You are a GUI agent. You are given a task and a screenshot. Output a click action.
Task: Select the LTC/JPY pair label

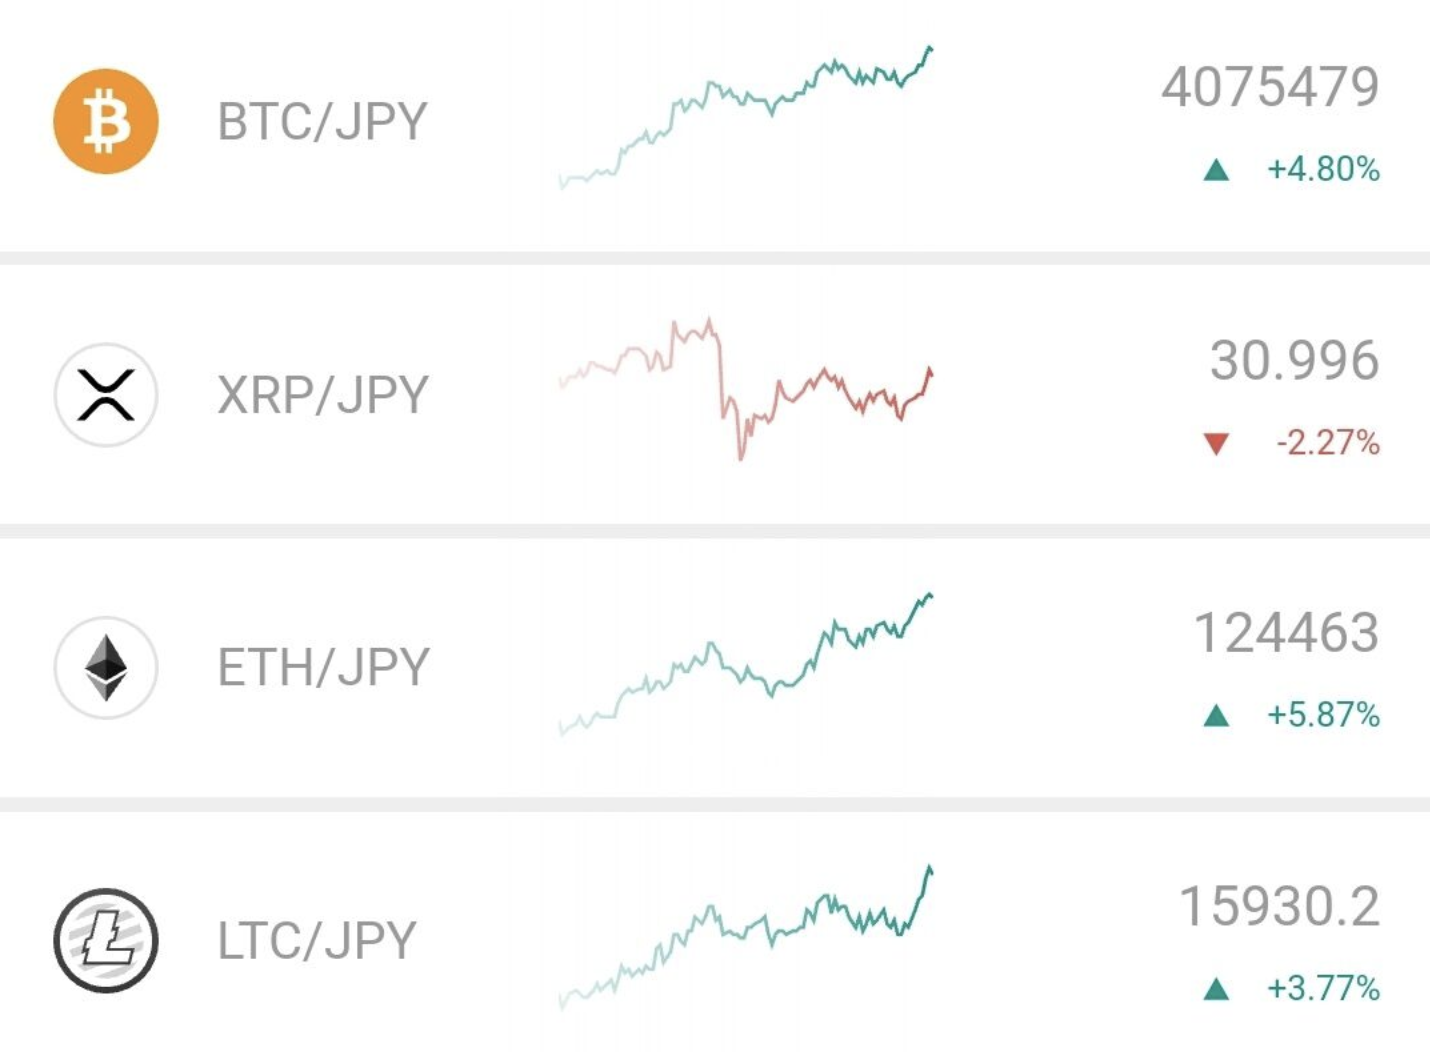click(x=317, y=941)
